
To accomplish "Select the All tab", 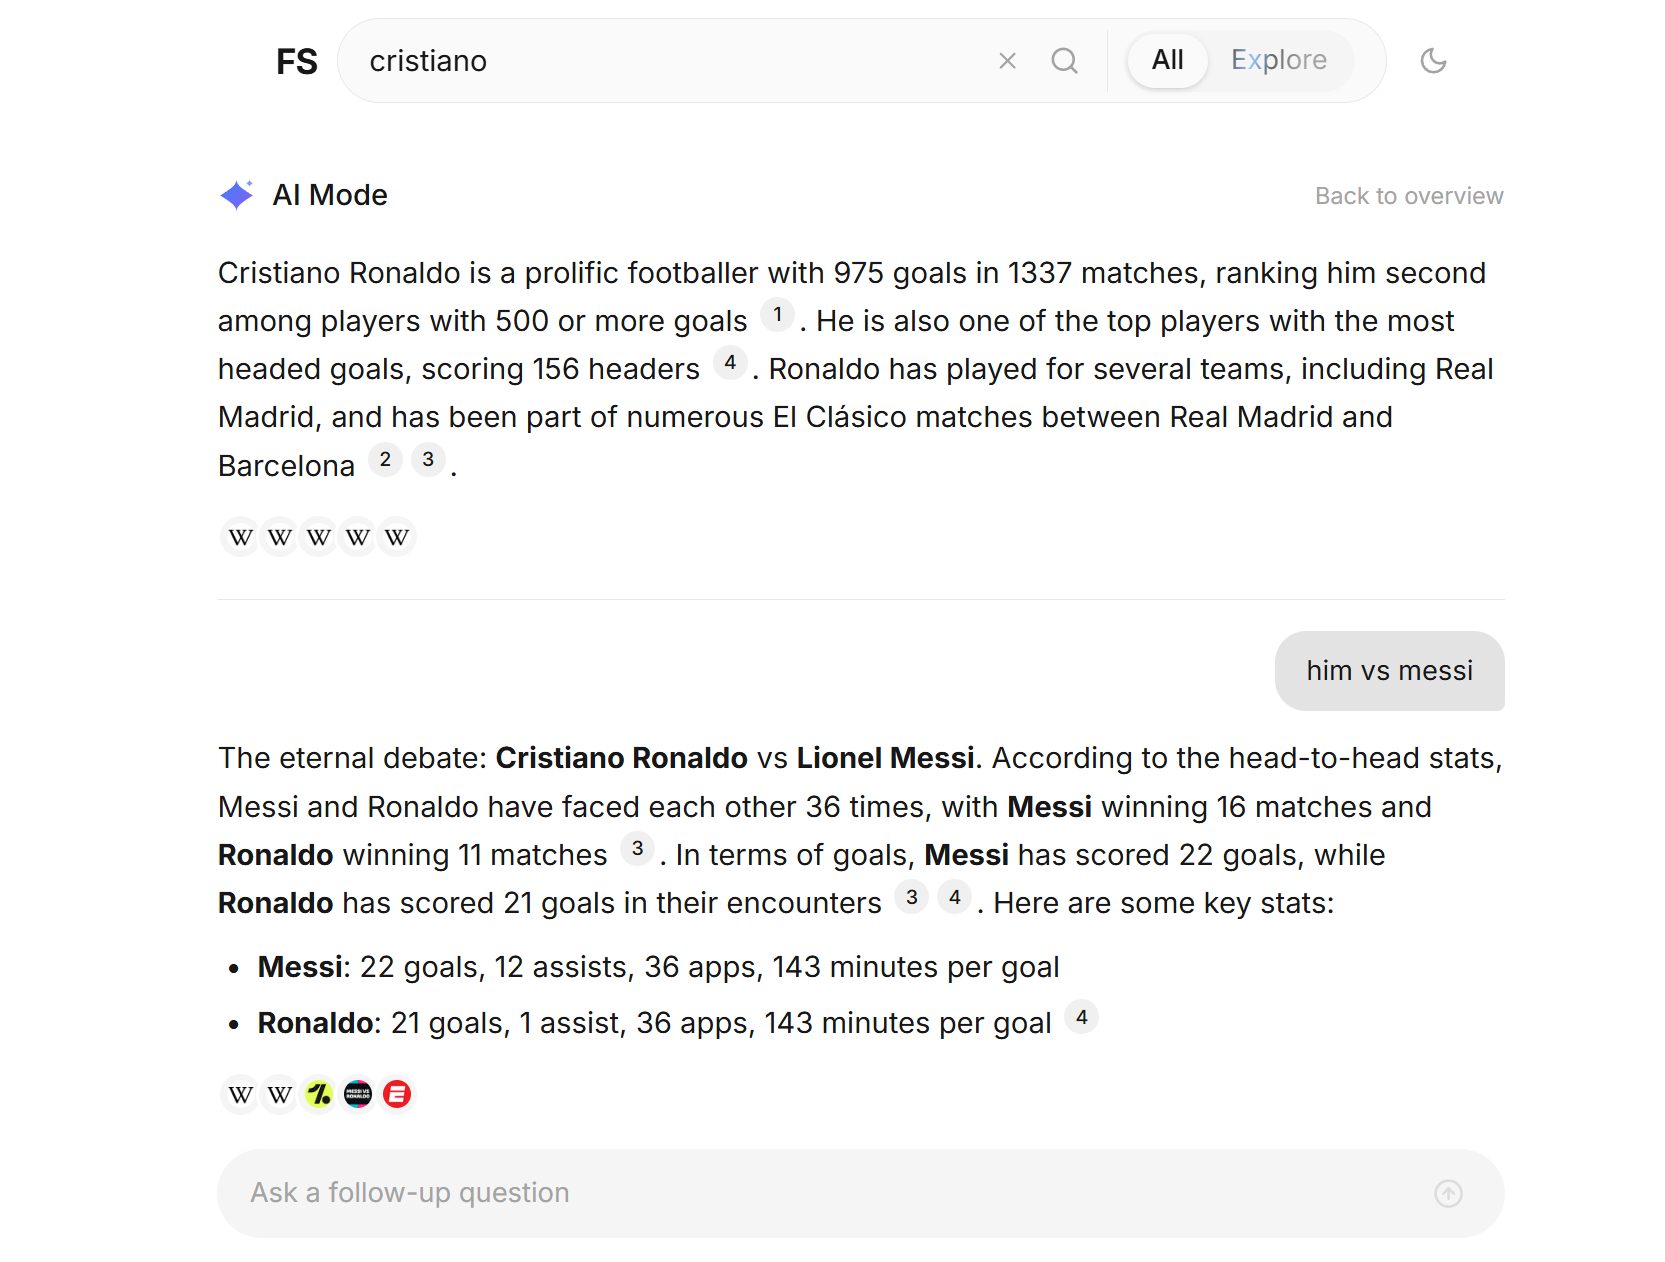I will click(1167, 60).
